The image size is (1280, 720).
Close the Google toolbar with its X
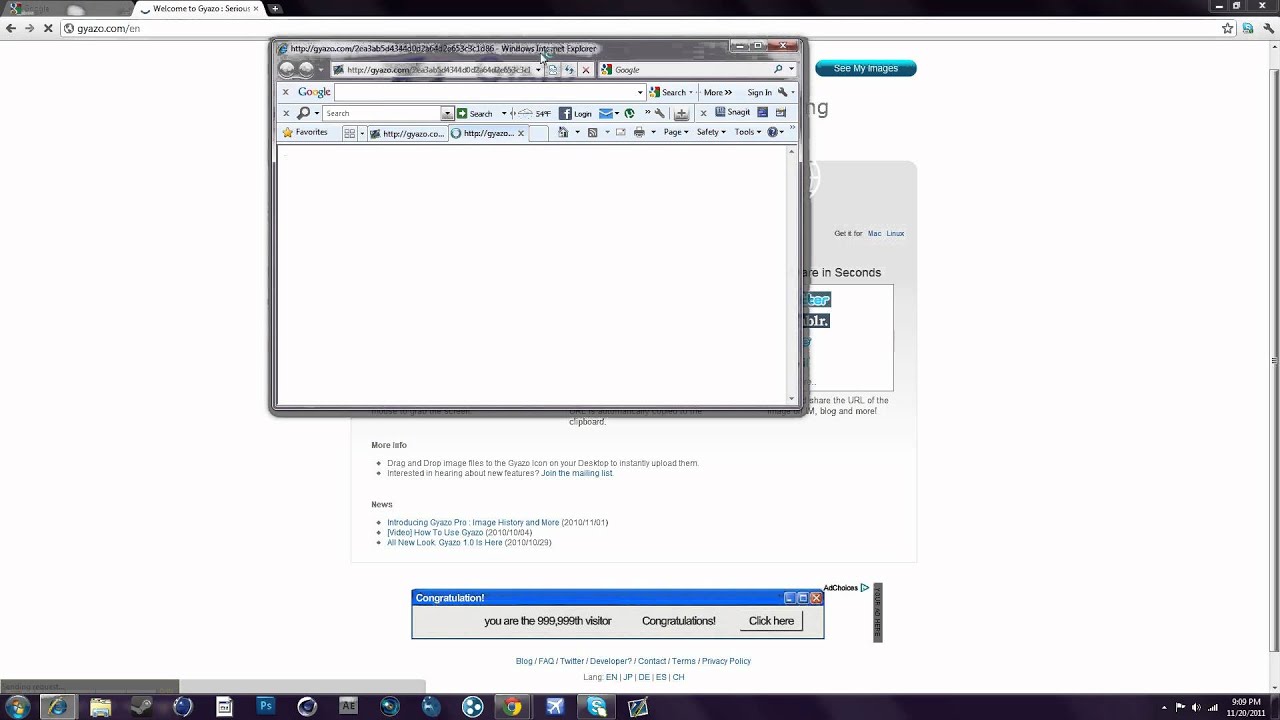coord(286,92)
